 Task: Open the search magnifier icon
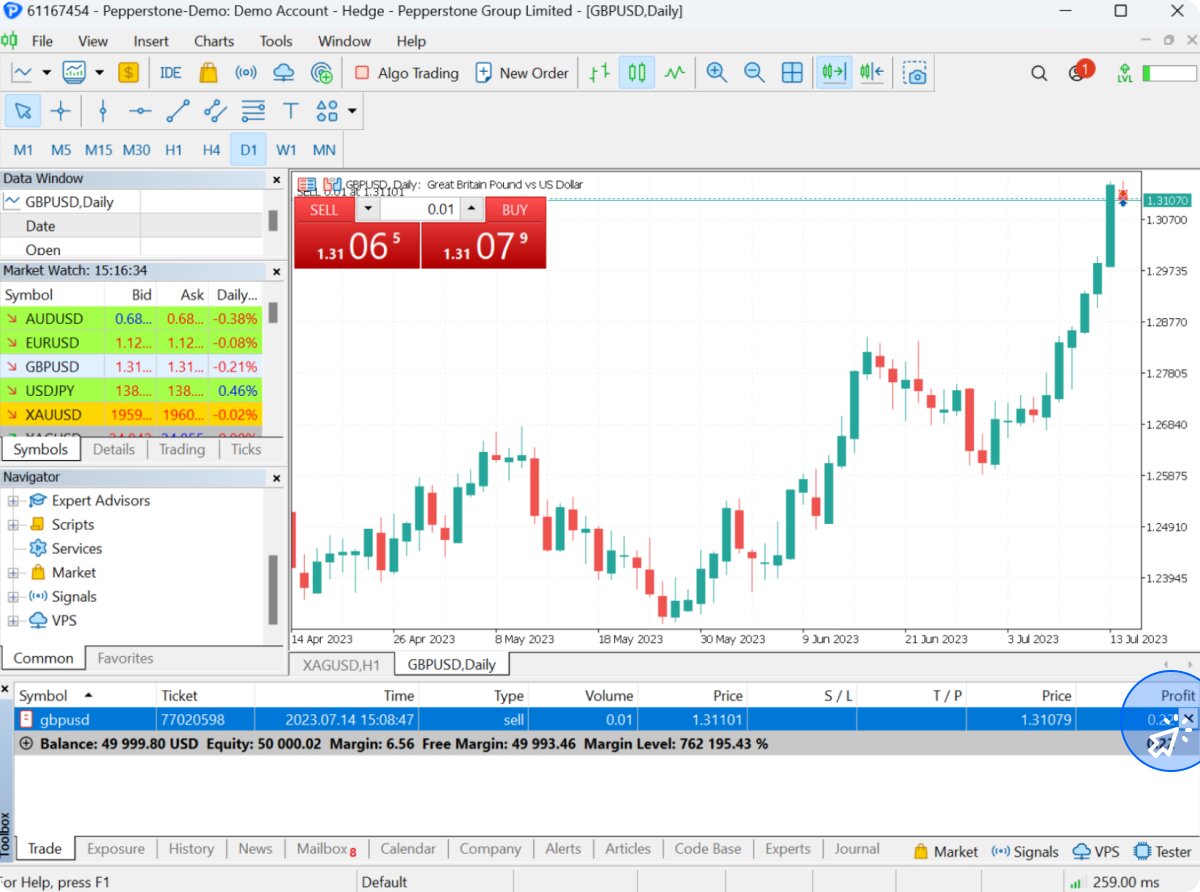click(x=1039, y=73)
